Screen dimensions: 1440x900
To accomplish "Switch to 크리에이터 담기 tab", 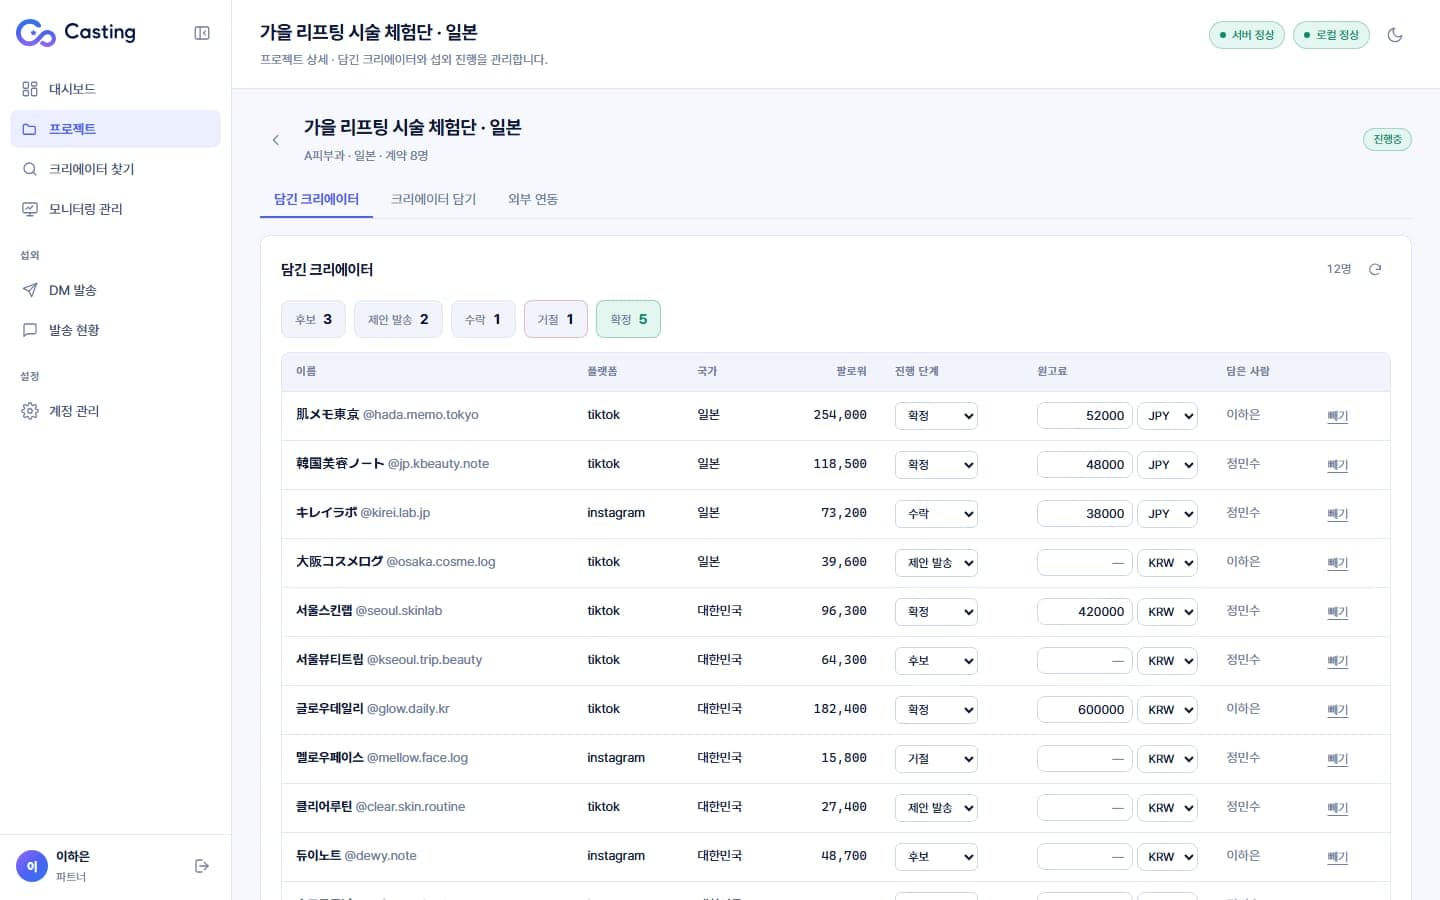I will click(433, 199).
